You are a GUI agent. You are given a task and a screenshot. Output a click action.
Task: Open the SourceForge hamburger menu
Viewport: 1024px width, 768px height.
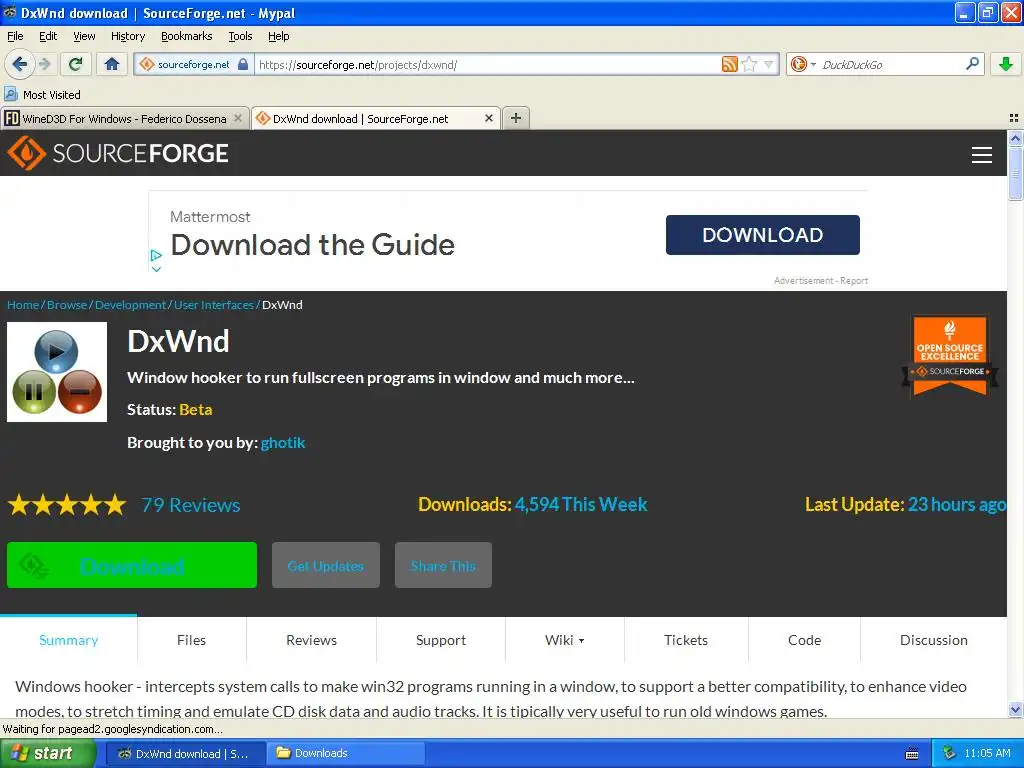pyautogui.click(x=982, y=155)
